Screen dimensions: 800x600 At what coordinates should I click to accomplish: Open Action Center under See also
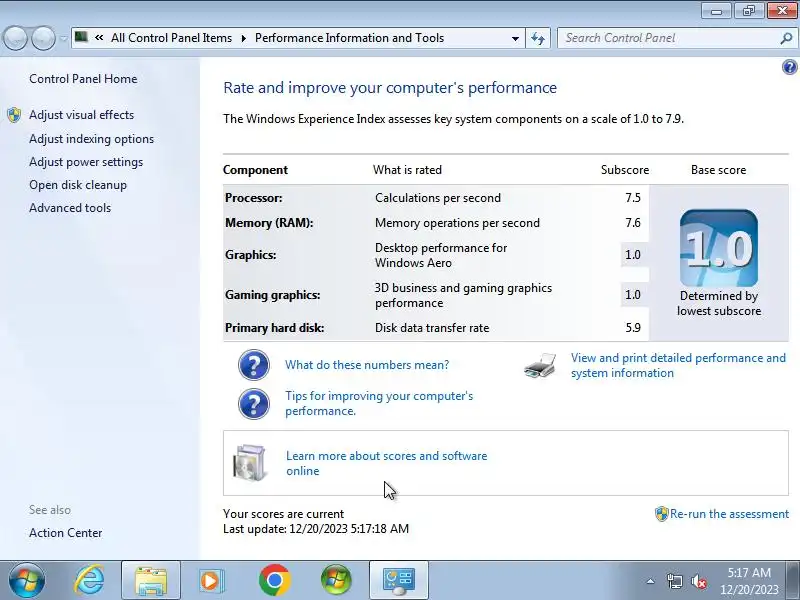click(x=66, y=533)
